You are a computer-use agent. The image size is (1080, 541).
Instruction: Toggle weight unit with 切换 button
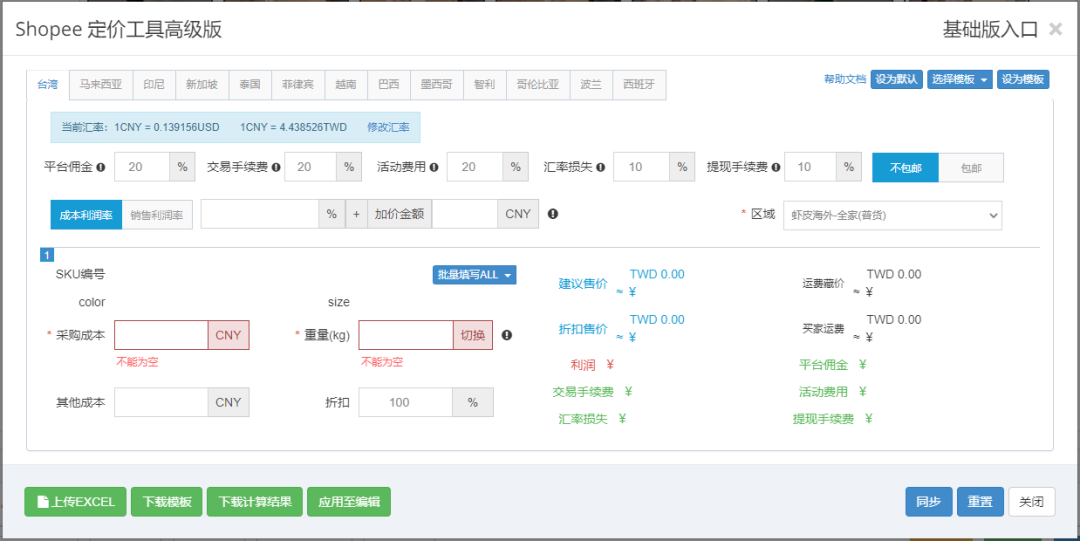coord(473,335)
